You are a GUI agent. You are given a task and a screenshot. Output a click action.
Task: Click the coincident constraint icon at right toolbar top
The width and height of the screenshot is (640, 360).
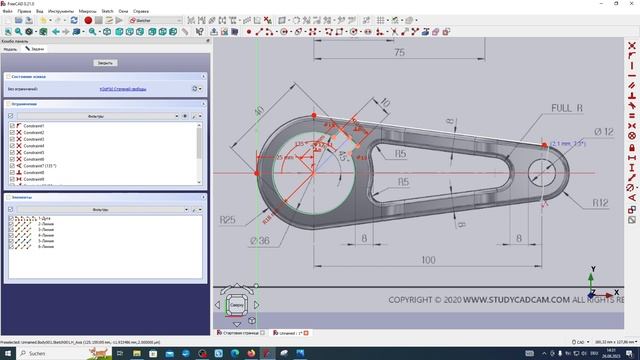pyautogui.click(x=632, y=45)
